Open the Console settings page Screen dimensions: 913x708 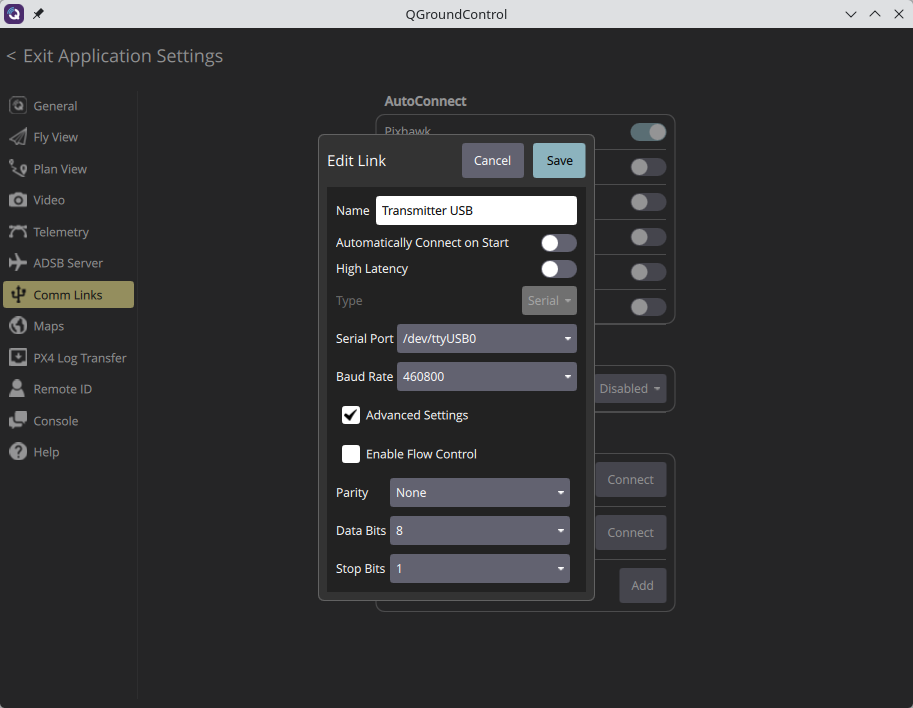(x=55, y=421)
